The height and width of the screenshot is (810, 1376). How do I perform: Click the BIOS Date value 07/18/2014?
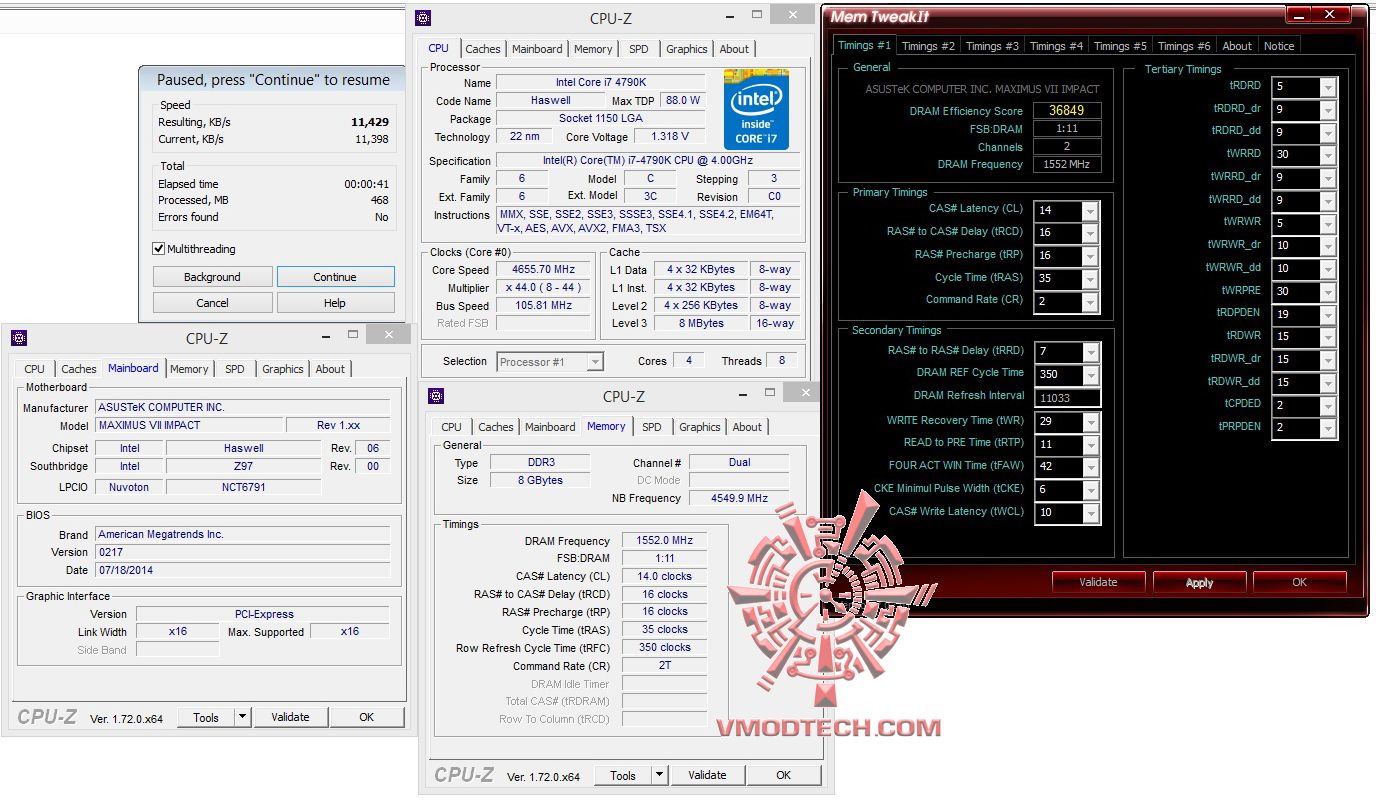[243, 570]
